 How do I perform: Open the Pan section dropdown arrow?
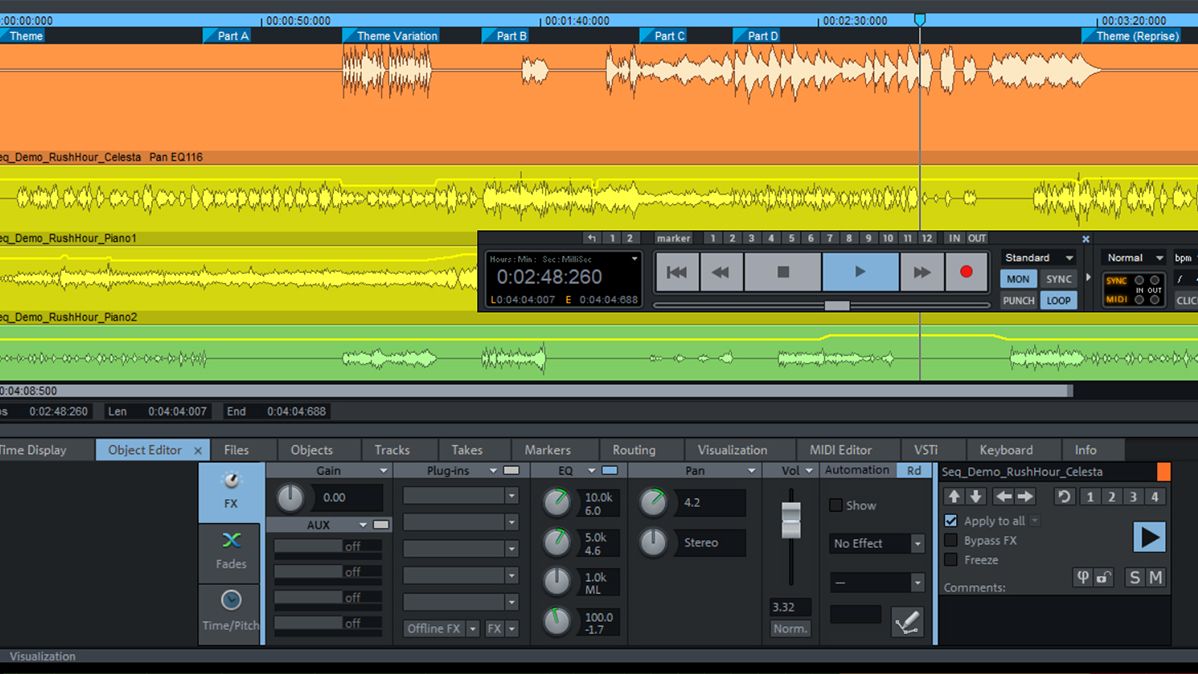(751, 471)
